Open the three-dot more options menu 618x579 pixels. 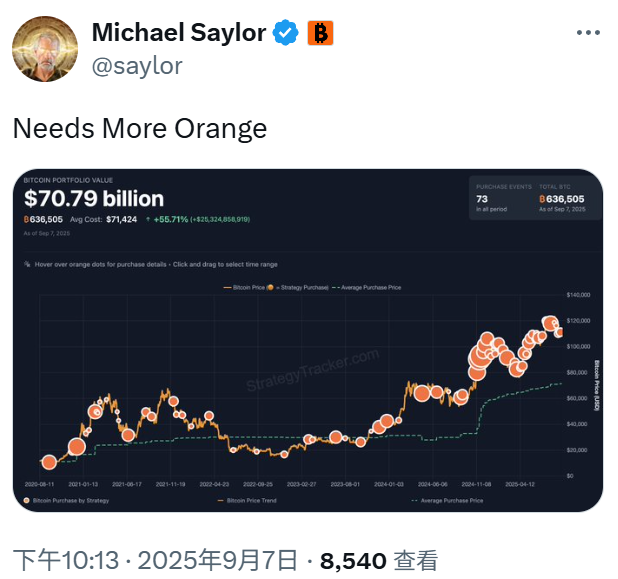coord(588,32)
